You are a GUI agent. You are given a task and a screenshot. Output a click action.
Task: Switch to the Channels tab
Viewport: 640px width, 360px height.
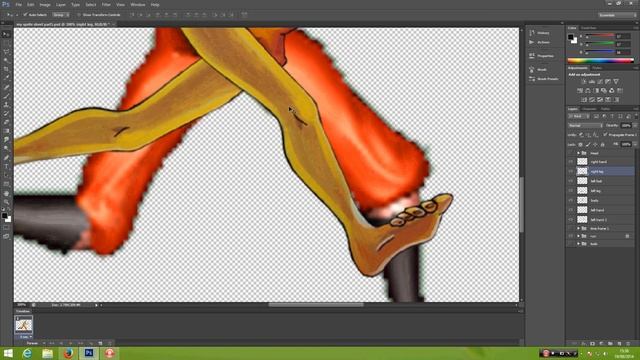pyautogui.click(x=589, y=109)
